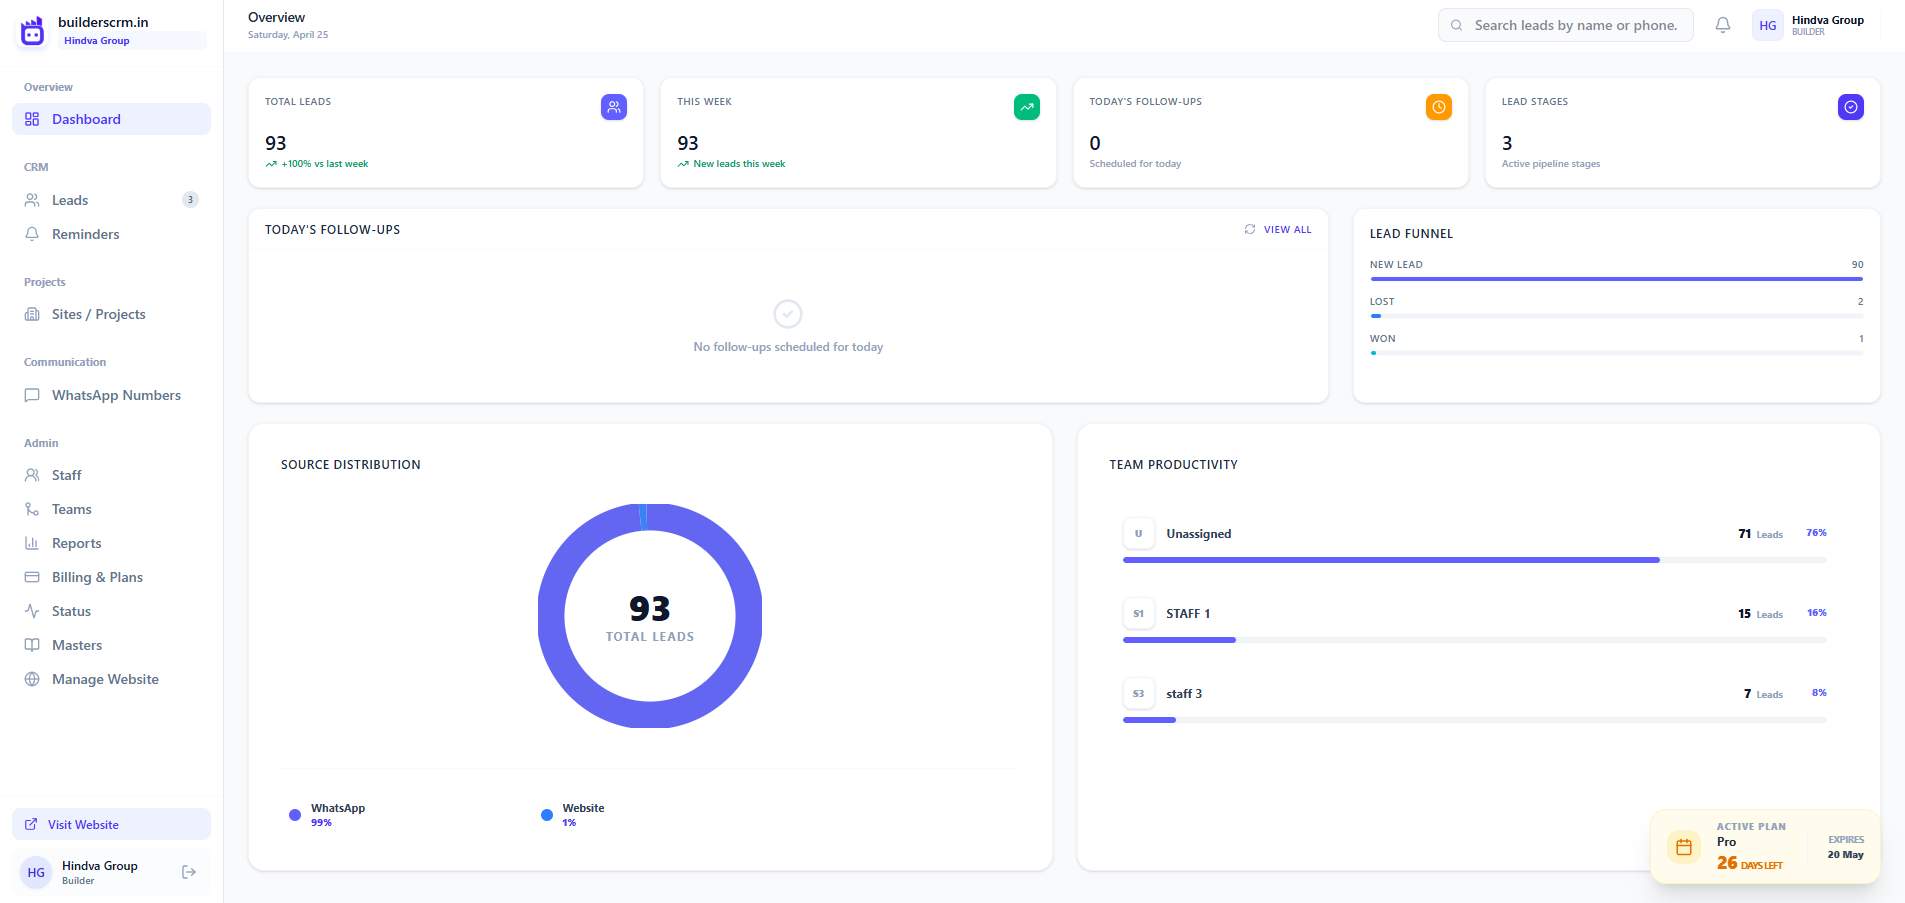This screenshot has width=1905, height=903.
Task: Click the calendar icon in Active Plan card
Action: coord(1684,847)
